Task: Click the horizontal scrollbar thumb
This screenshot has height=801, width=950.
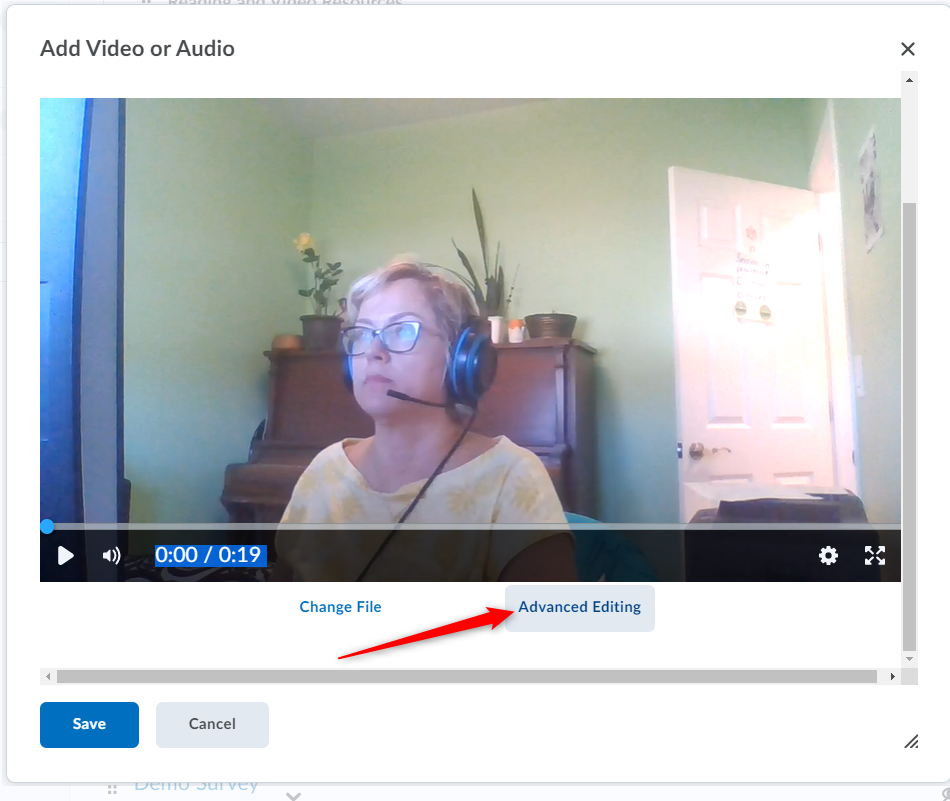Action: (x=466, y=677)
